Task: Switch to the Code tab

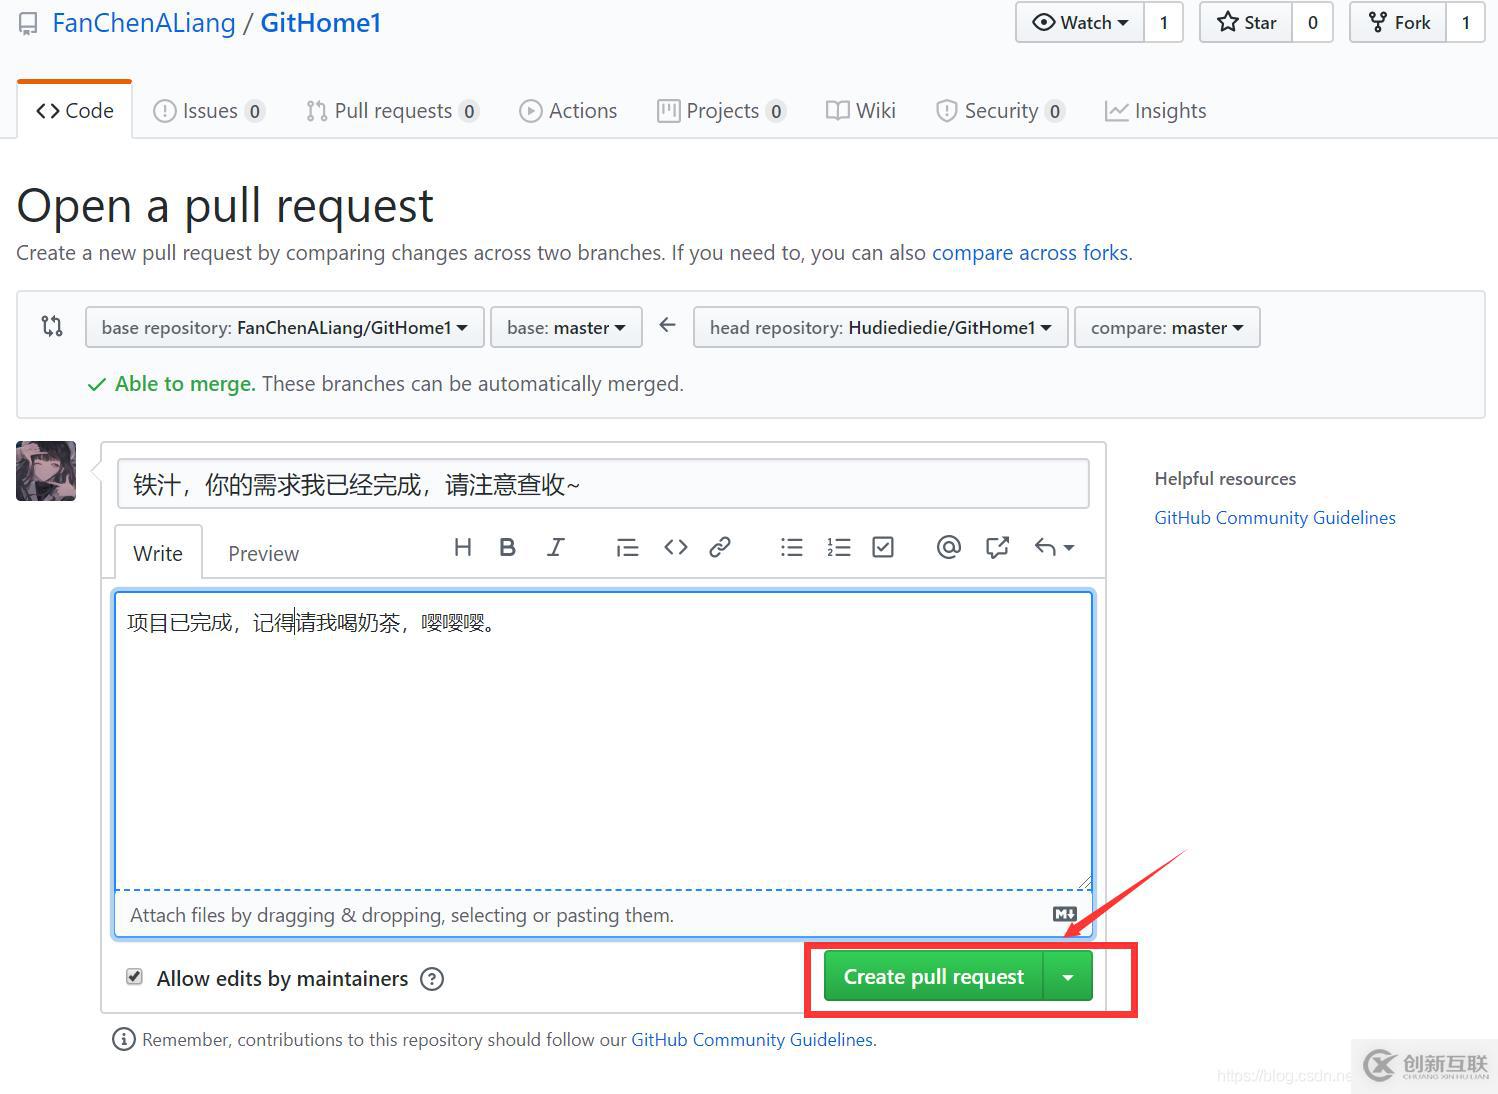Action: coord(75,110)
